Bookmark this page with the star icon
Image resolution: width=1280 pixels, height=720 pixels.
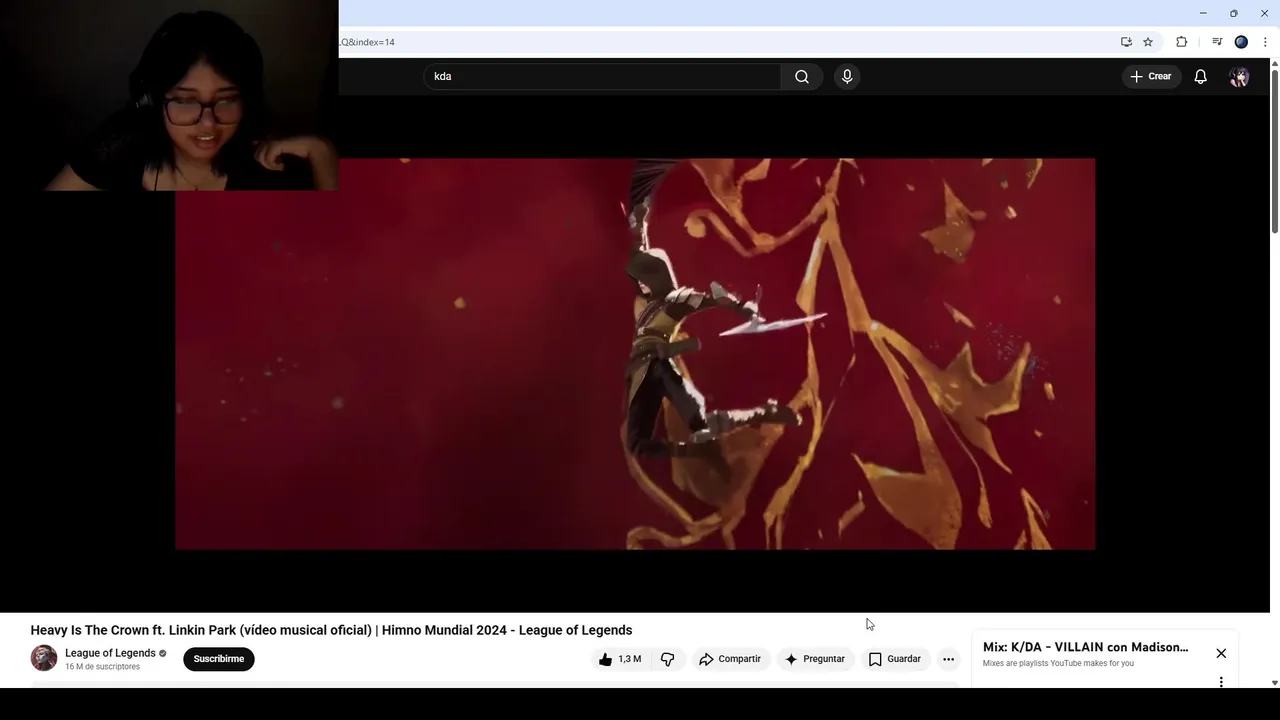(x=1148, y=42)
